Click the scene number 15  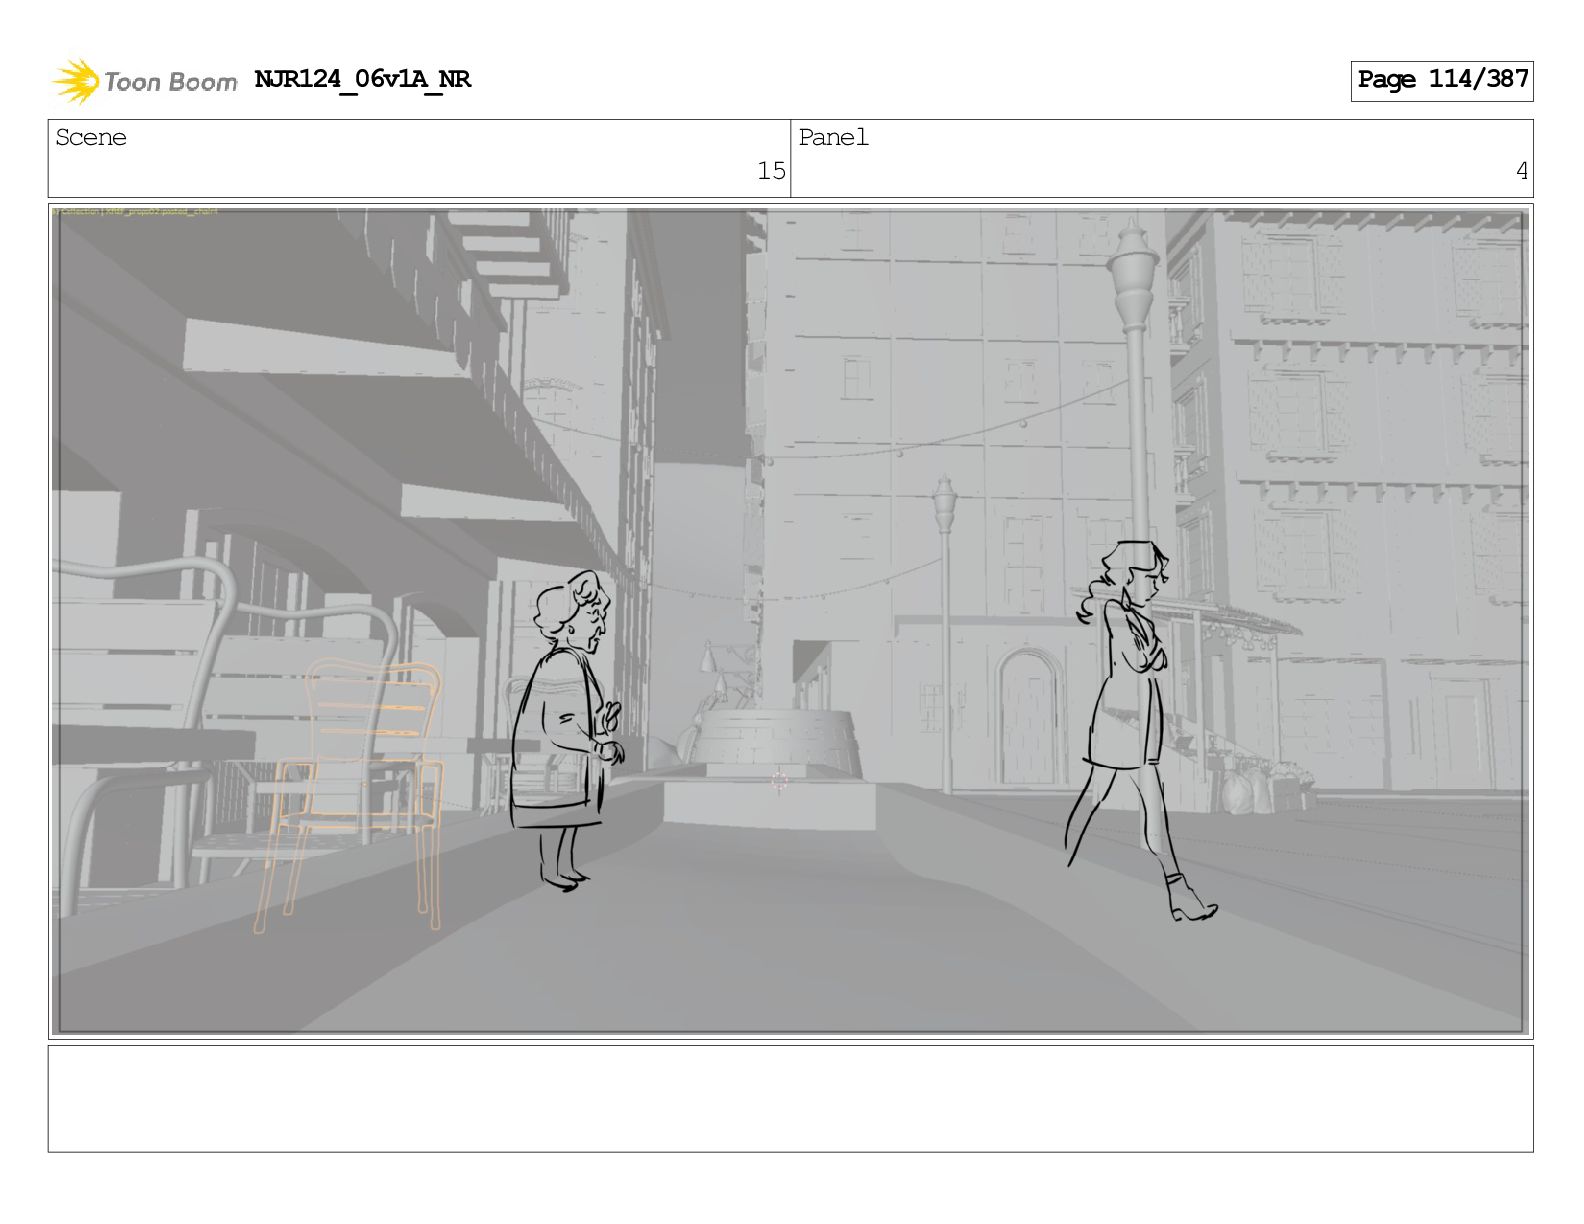click(771, 171)
